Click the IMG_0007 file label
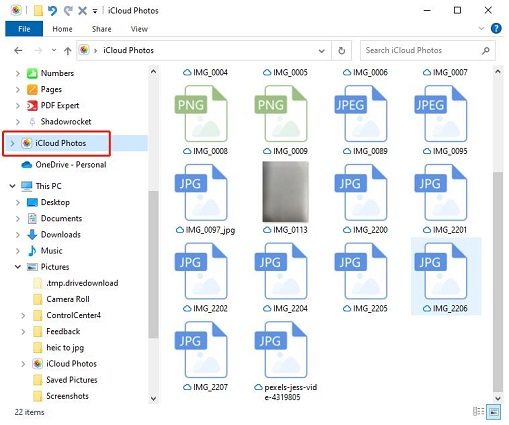Viewport: 509px width, 425px height. [450, 72]
